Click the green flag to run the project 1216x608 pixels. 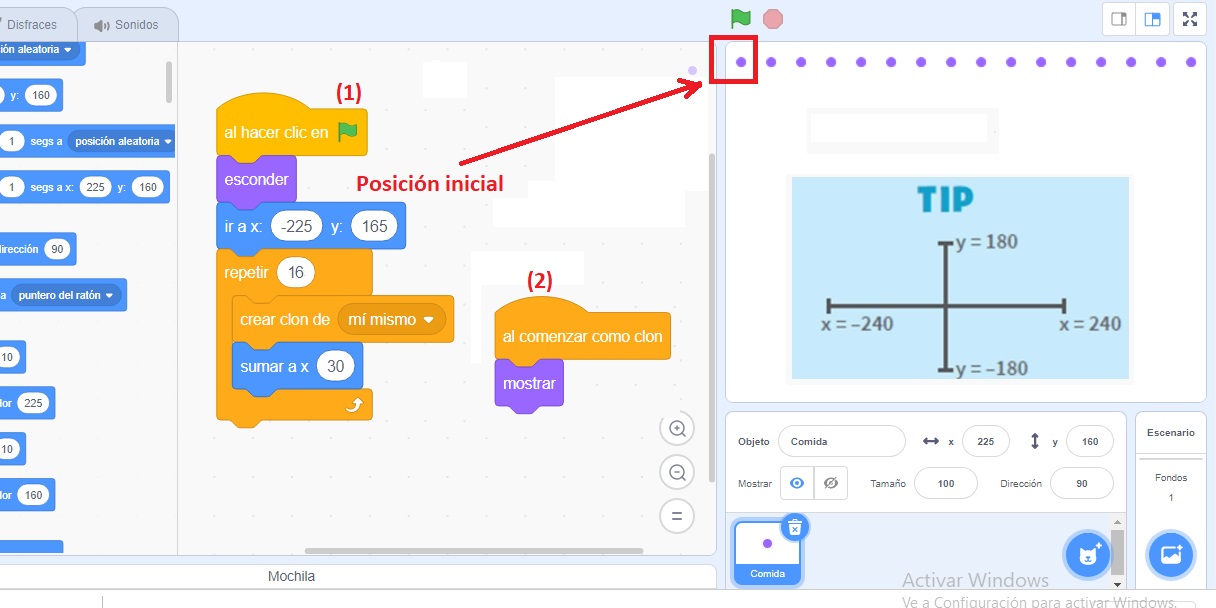740,18
